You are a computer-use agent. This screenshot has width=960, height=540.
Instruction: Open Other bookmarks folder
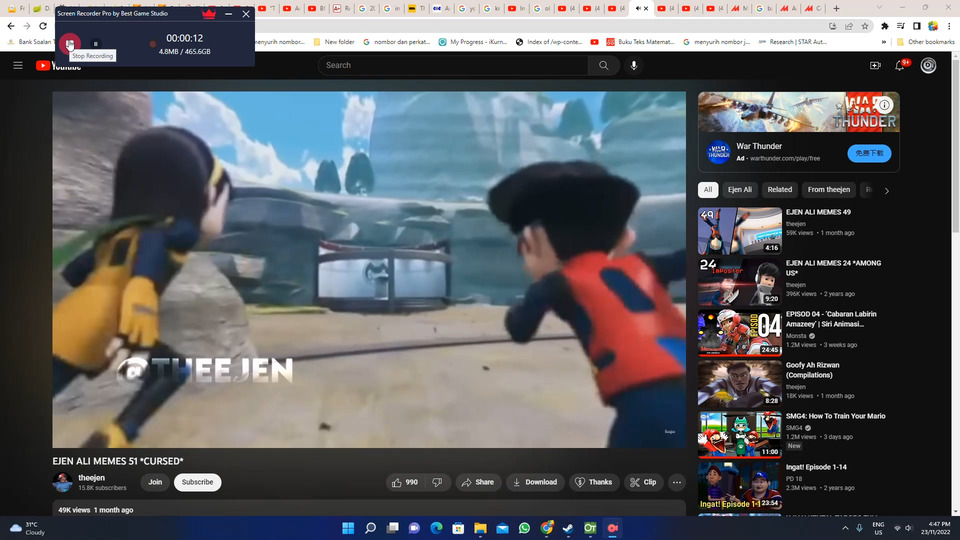[925, 42]
